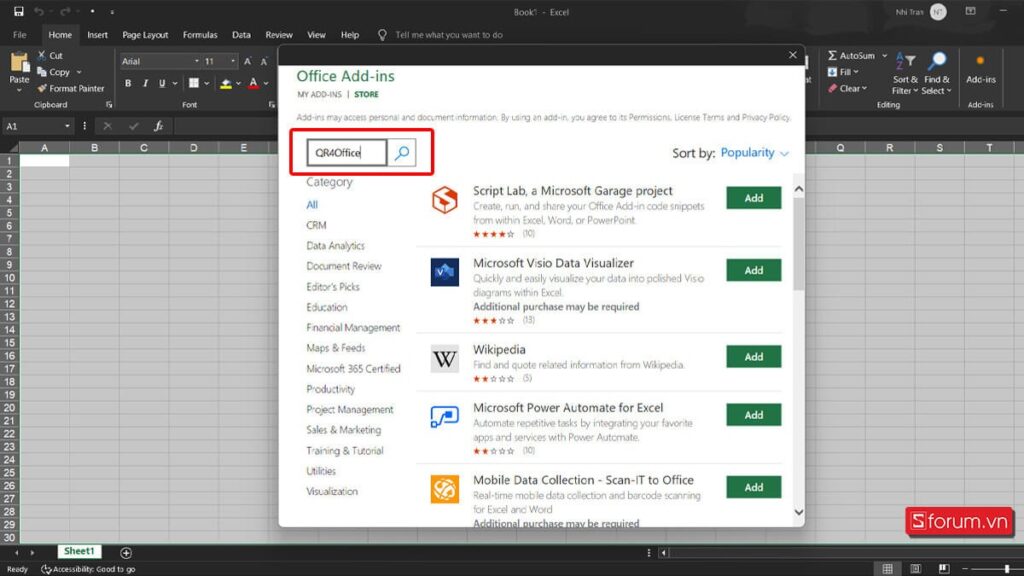Filter by Data Analytics category
The image size is (1024, 576).
point(336,246)
